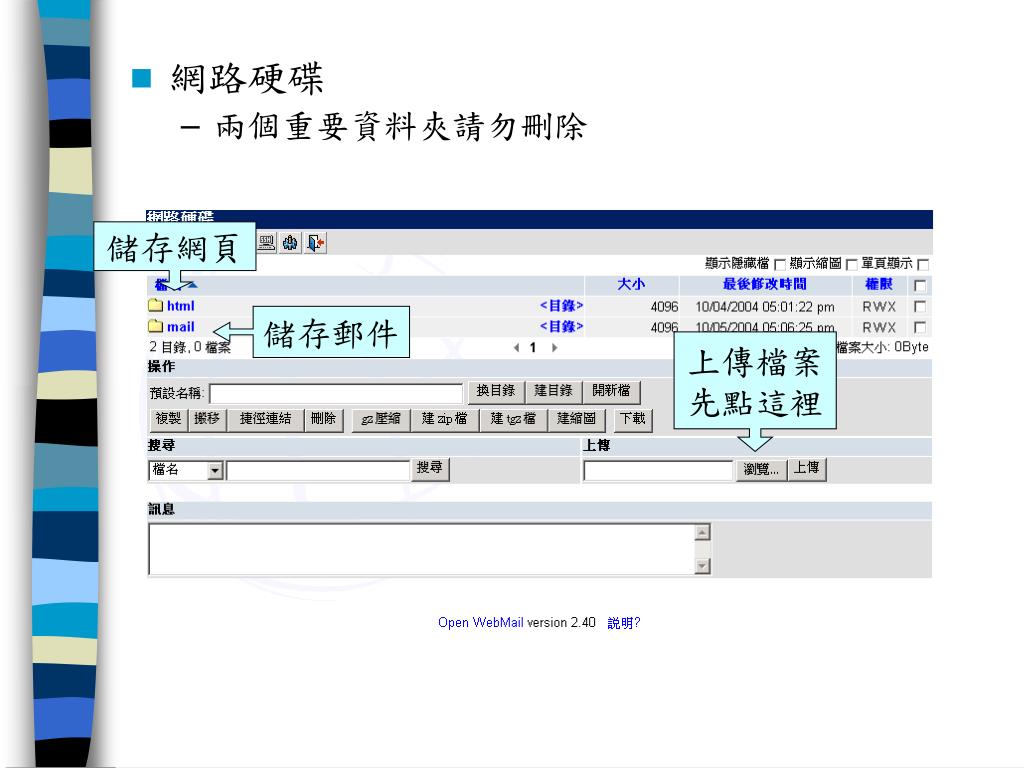1024x768 pixels.
Task: Click the preferences icon beside SSH
Action: [x=291, y=243]
